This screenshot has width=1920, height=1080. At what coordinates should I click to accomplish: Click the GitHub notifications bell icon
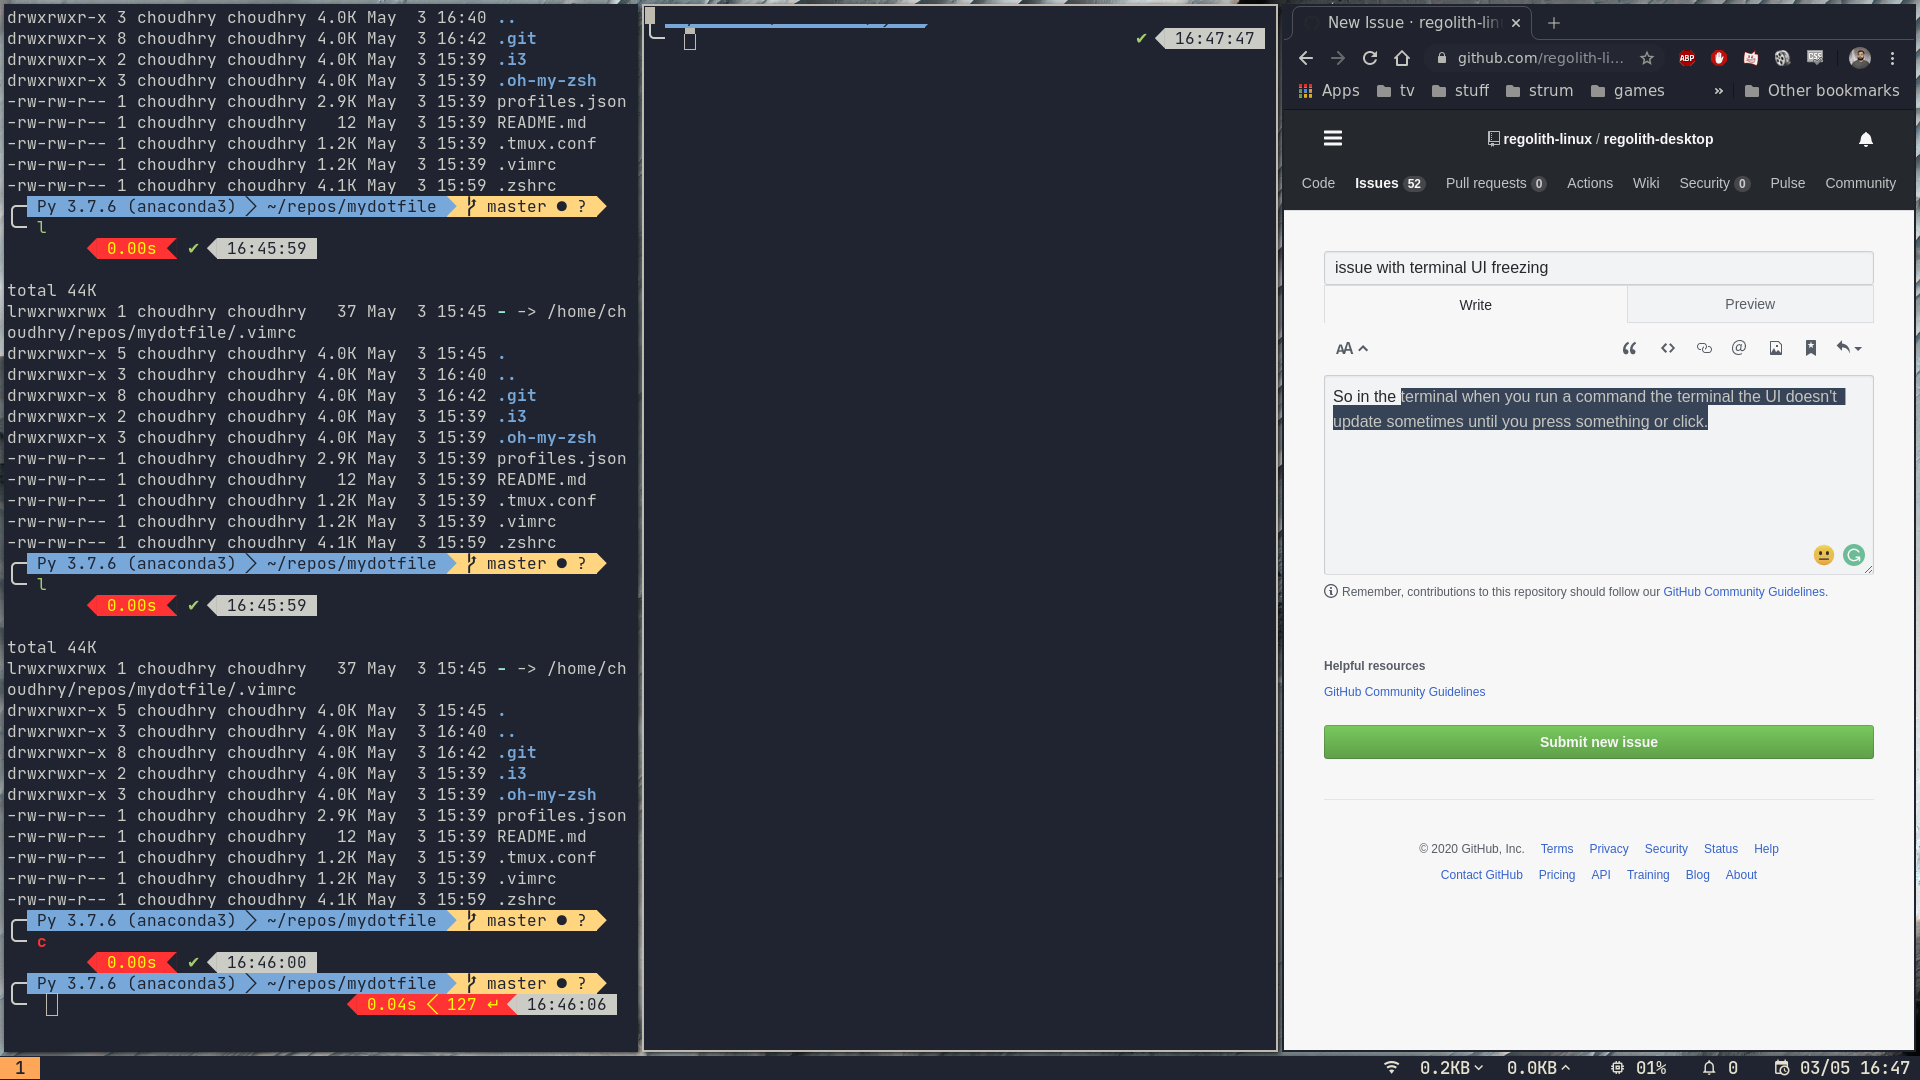(x=1866, y=139)
